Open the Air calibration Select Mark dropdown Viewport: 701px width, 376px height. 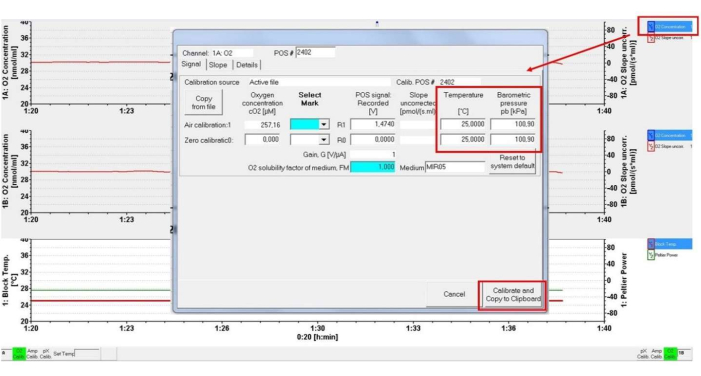tap(323, 124)
